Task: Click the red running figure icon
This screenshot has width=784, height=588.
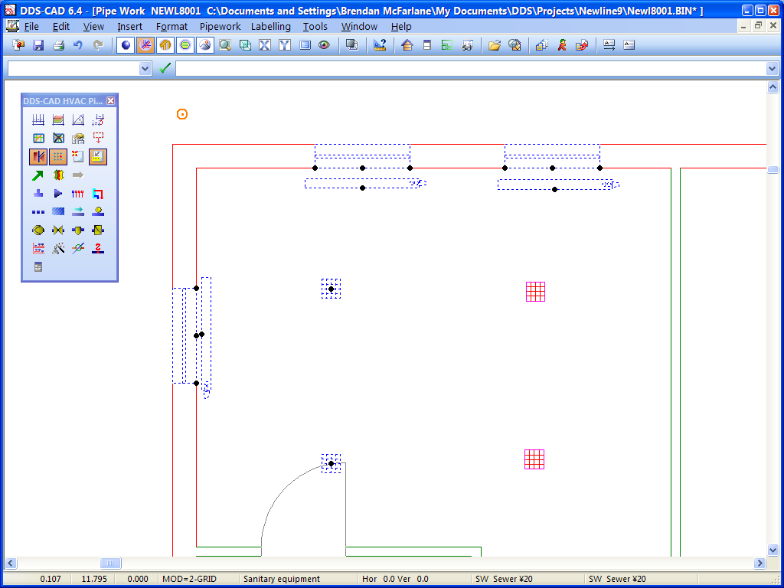Action: pyautogui.click(x=562, y=46)
